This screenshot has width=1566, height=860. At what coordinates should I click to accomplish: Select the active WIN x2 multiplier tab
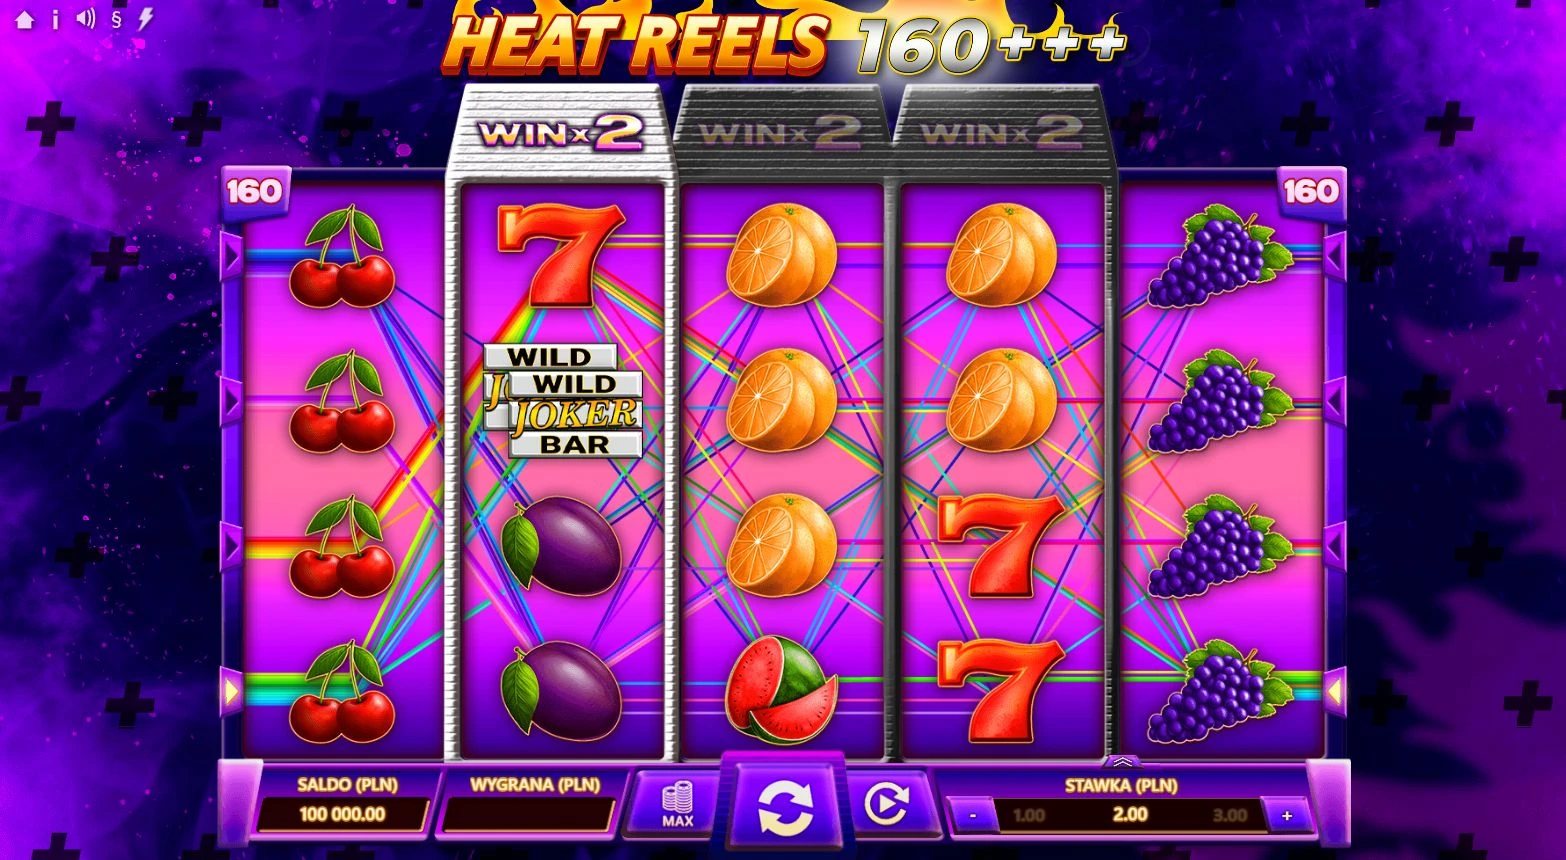[560, 133]
